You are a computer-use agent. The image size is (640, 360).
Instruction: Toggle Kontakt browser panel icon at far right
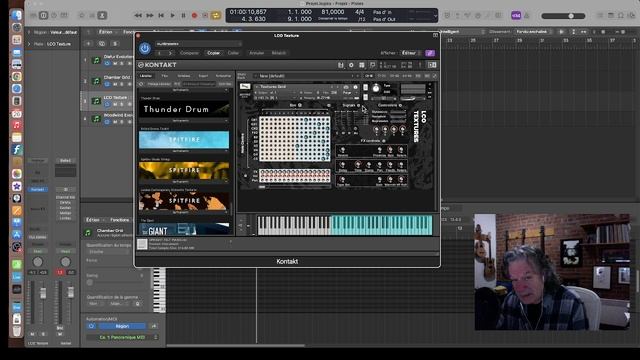[432, 65]
